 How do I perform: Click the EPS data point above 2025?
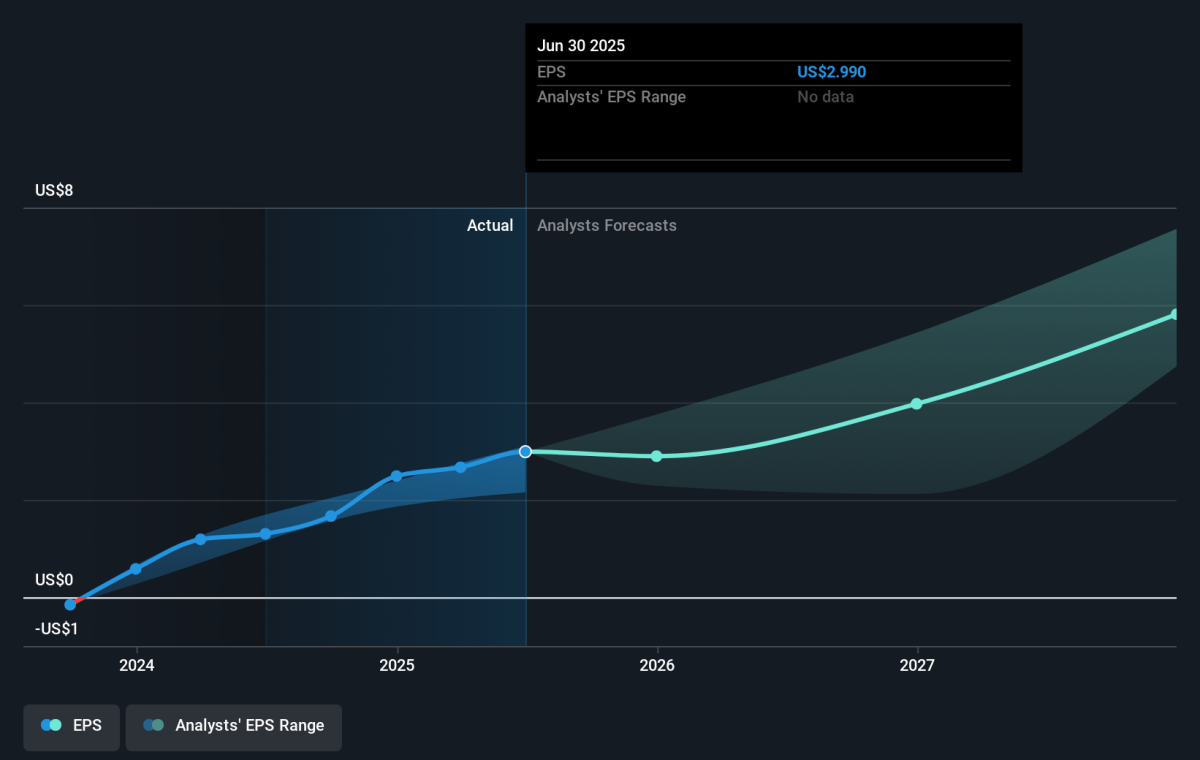tap(396, 476)
